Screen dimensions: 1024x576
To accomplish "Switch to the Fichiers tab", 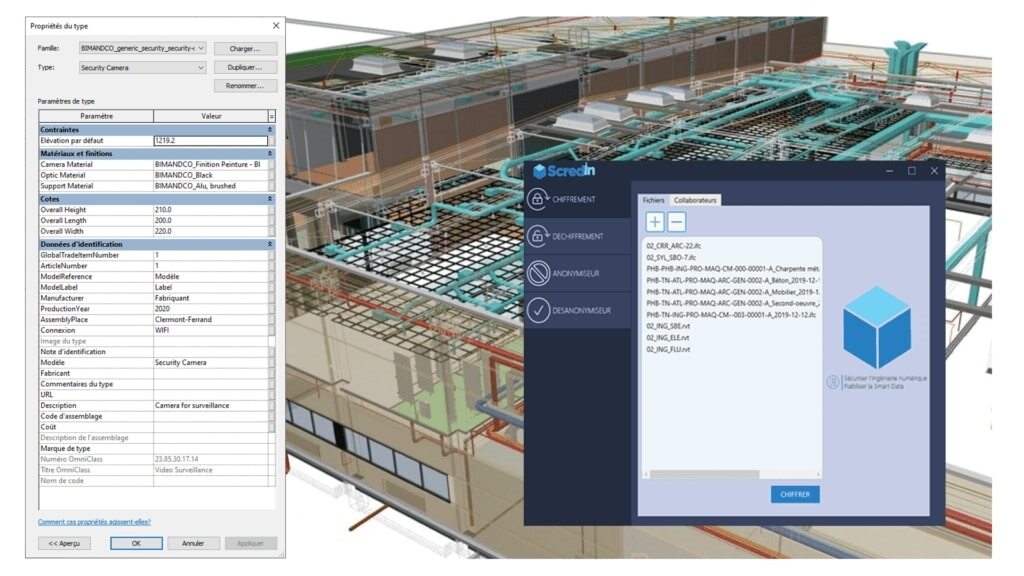I will click(653, 200).
